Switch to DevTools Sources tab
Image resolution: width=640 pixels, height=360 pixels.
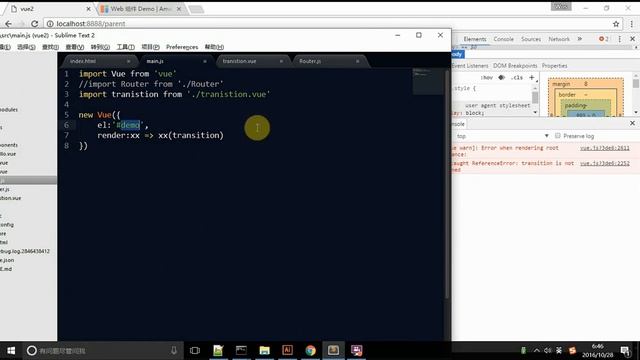pos(531,39)
